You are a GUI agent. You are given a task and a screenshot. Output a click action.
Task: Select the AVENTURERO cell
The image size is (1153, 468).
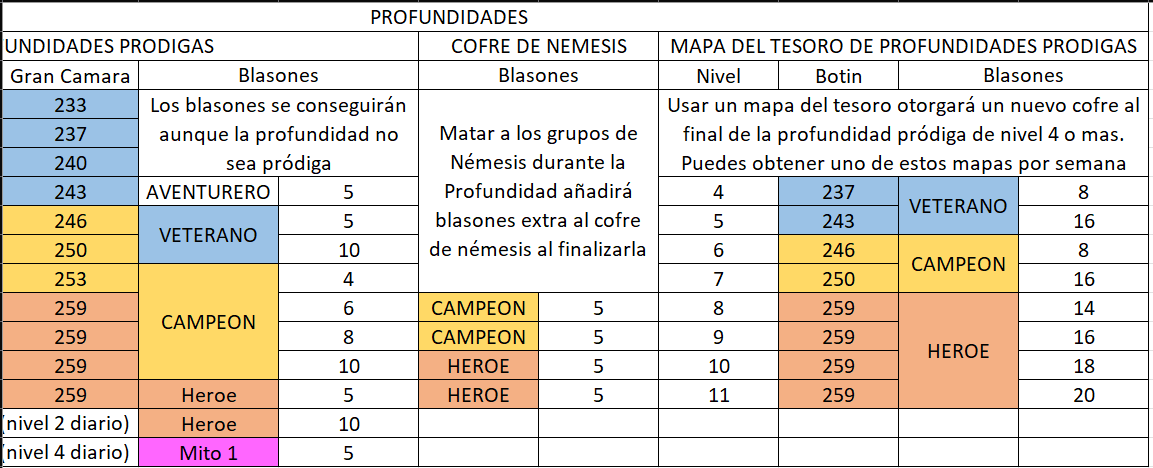point(211,192)
